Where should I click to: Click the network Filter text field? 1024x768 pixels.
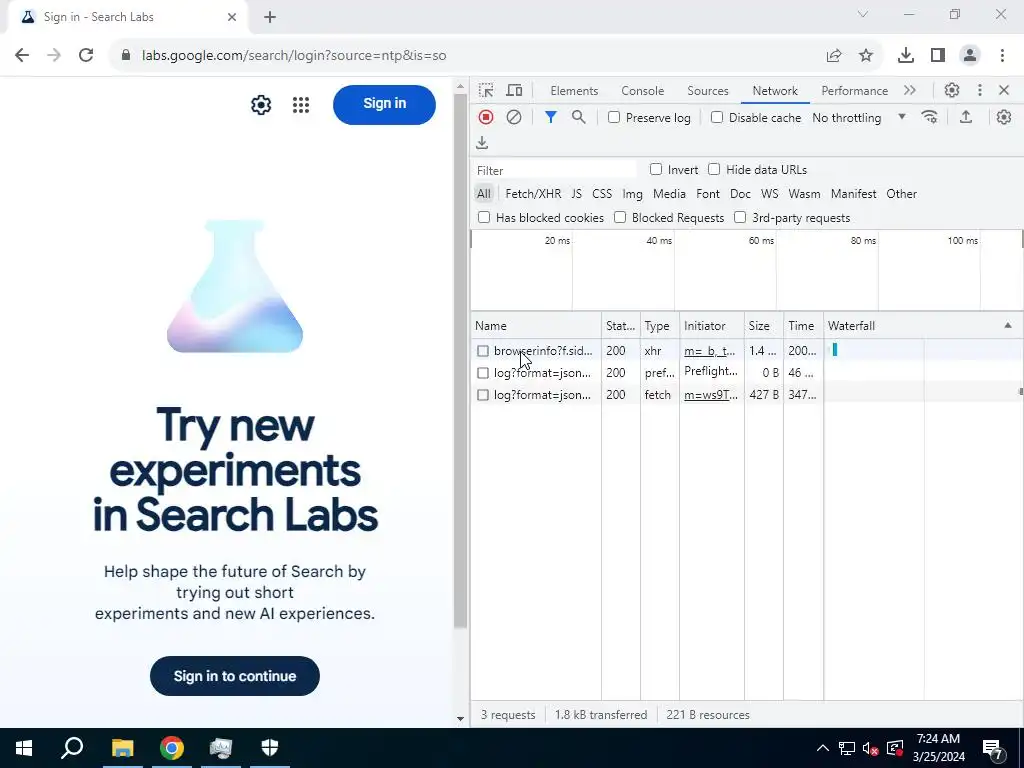pyautogui.click(x=555, y=170)
